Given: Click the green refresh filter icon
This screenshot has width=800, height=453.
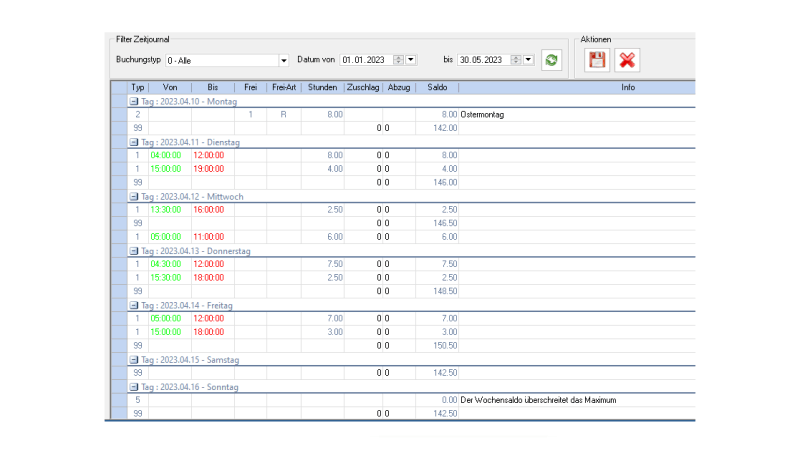Looking at the screenshot, I should 551,60.
